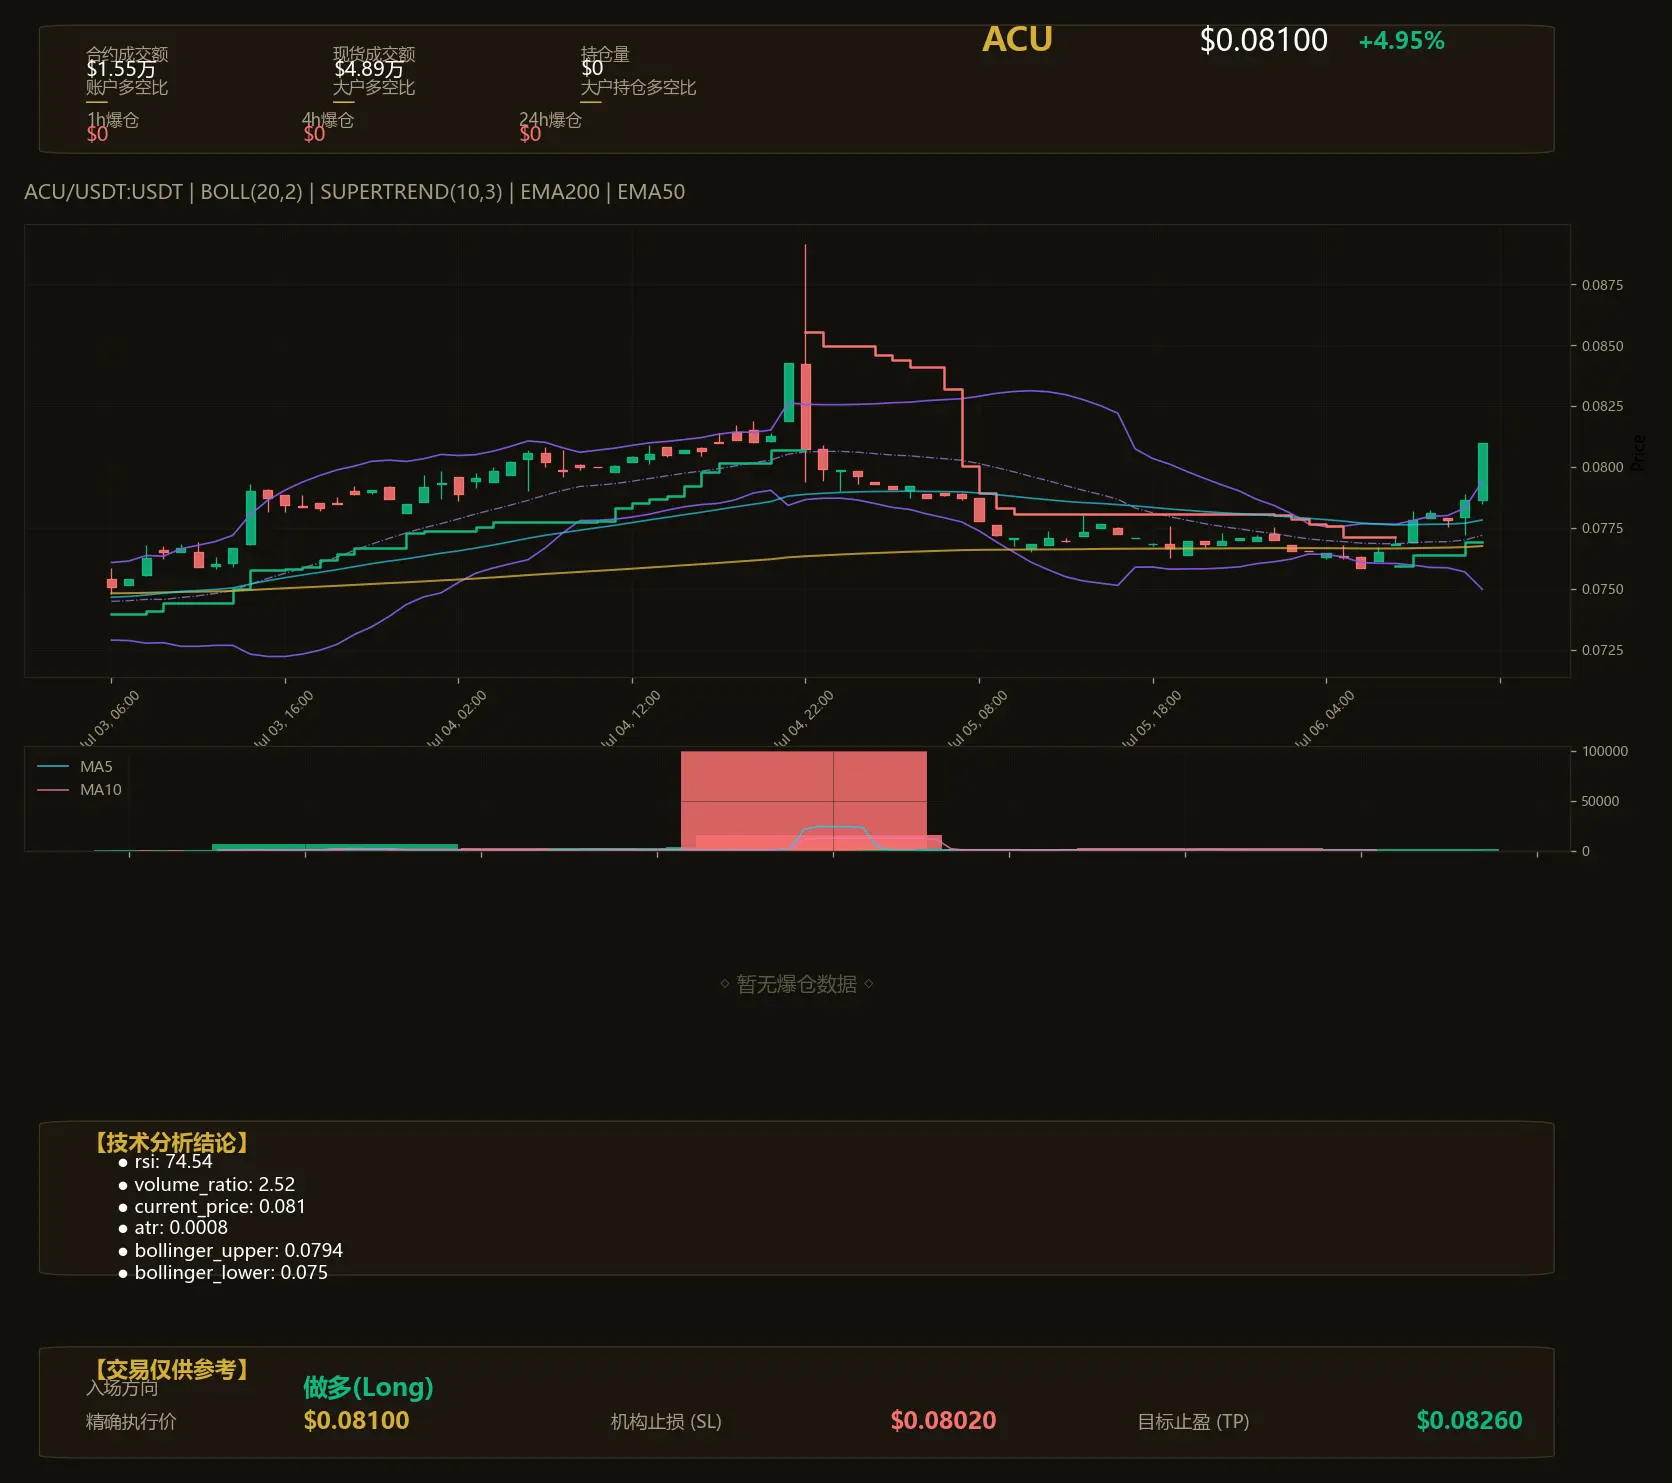
Task: Select the $0.08020 stop loss value
Action: pos(943,1420)
